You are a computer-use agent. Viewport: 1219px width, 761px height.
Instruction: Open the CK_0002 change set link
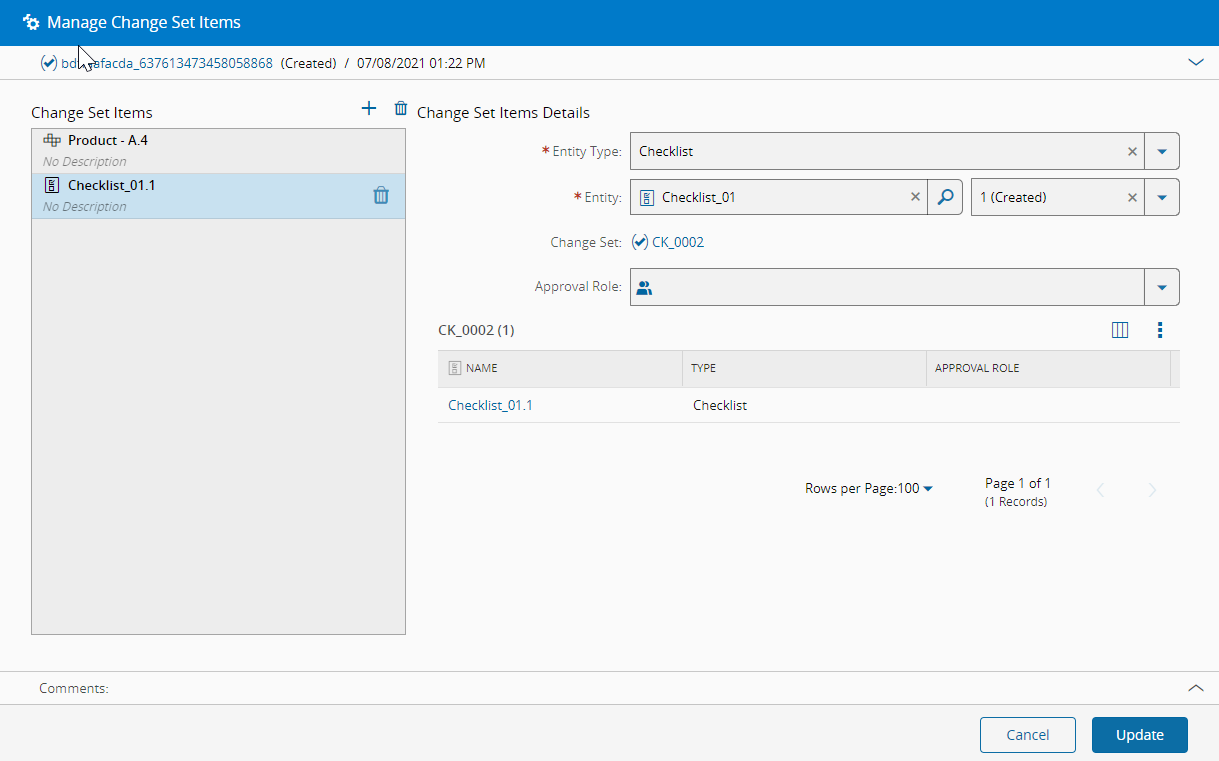(677, 242)
